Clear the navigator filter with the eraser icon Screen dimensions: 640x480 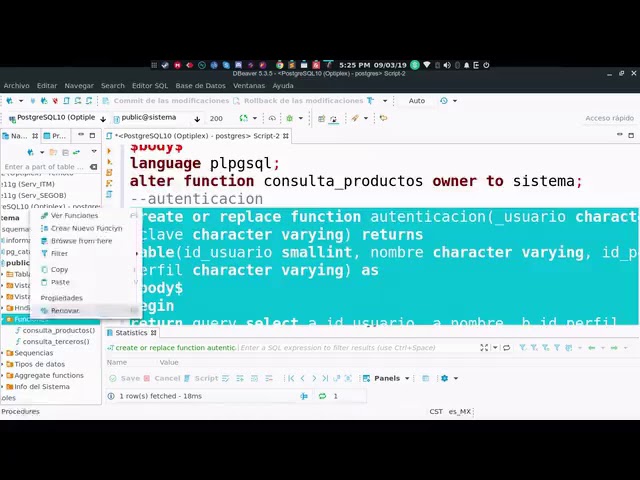click(x=93, y=167)
